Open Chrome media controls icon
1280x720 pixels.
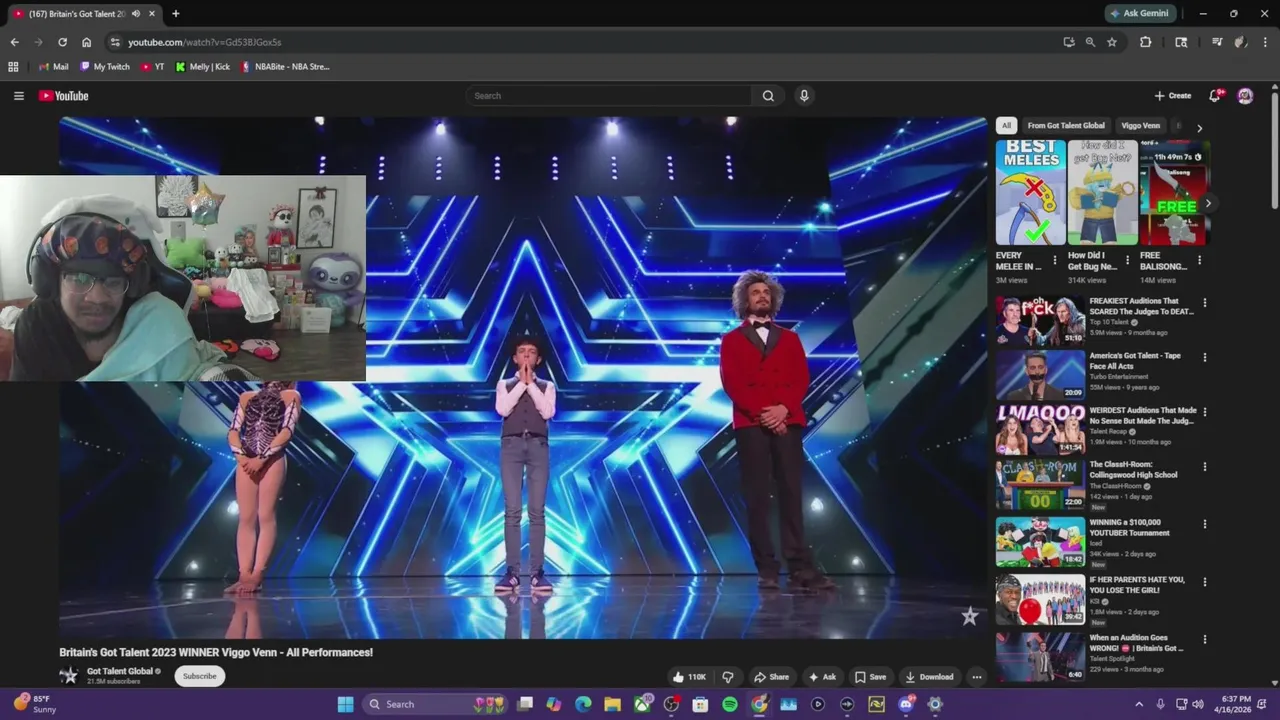point(1217,42)
